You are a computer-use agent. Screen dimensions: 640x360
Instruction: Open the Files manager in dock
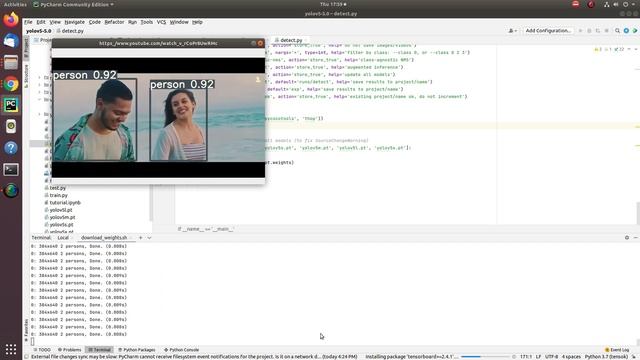[11, 62]
